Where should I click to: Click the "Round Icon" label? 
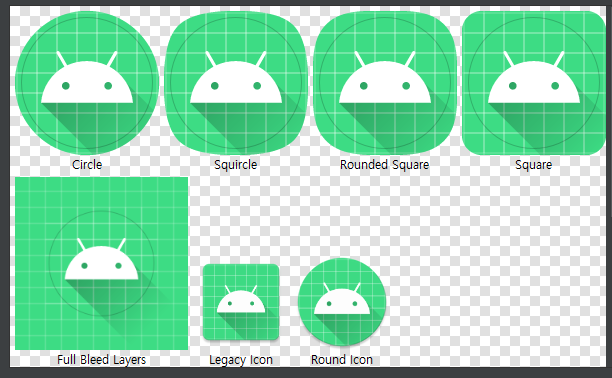pos(342,360)
